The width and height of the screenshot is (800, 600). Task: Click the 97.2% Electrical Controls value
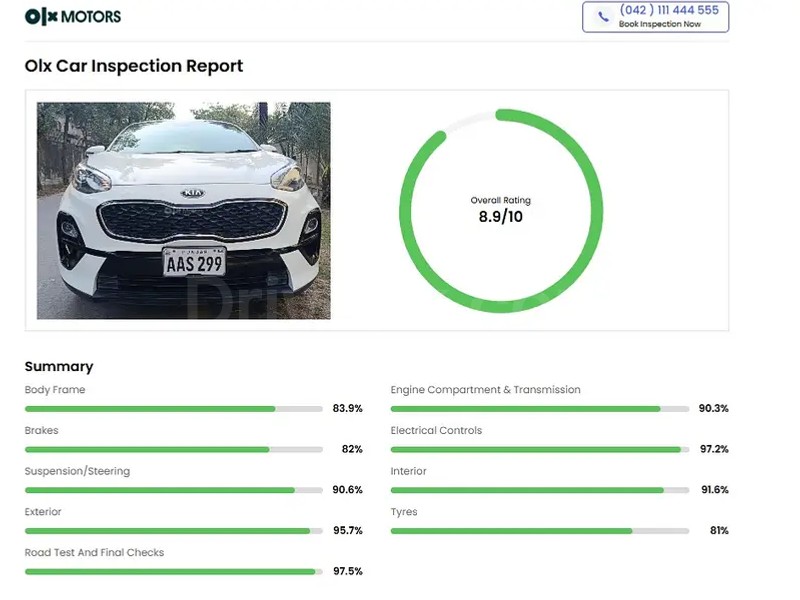click(713, 450)
